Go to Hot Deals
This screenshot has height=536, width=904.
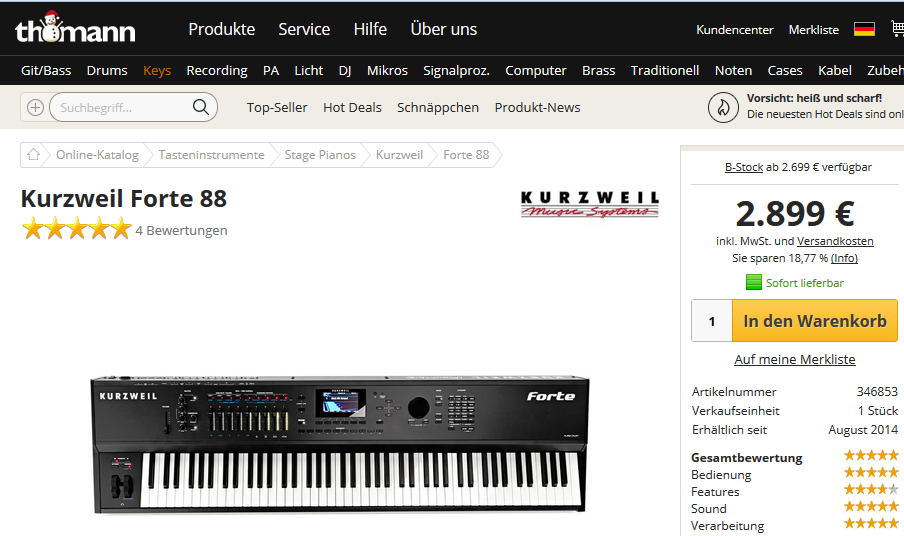(x=352, y=107)
